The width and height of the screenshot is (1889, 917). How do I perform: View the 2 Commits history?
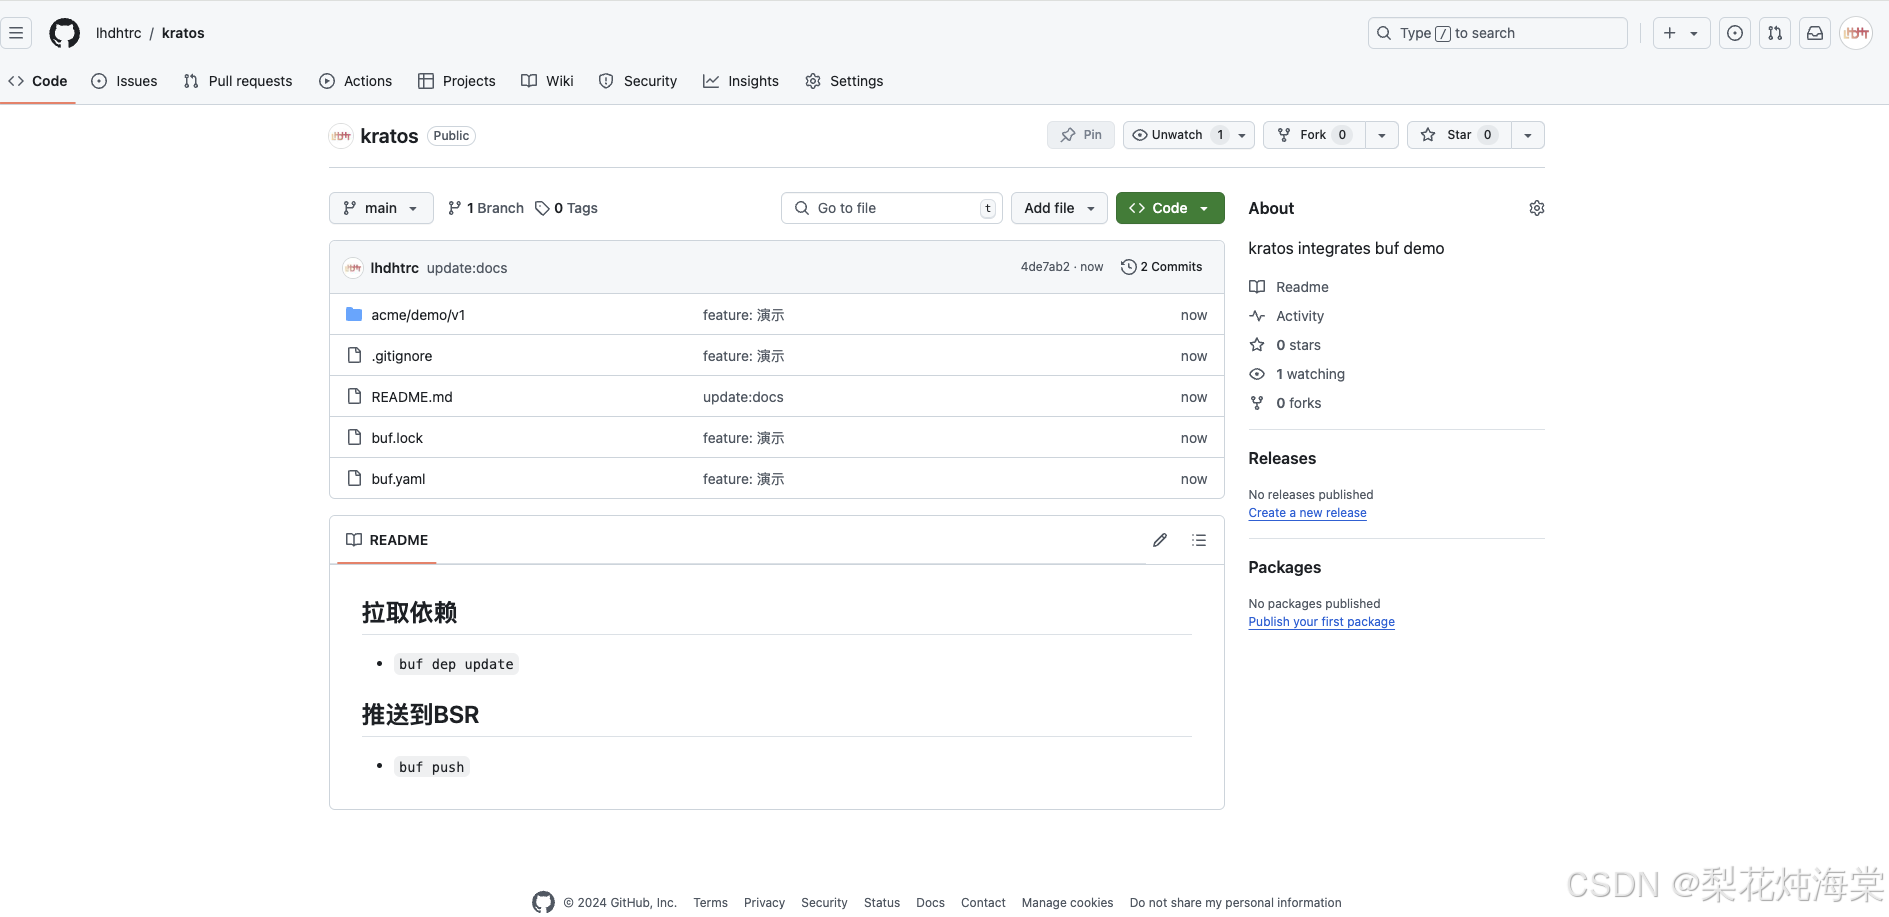pyautogui.click(x=1162, y=267)
